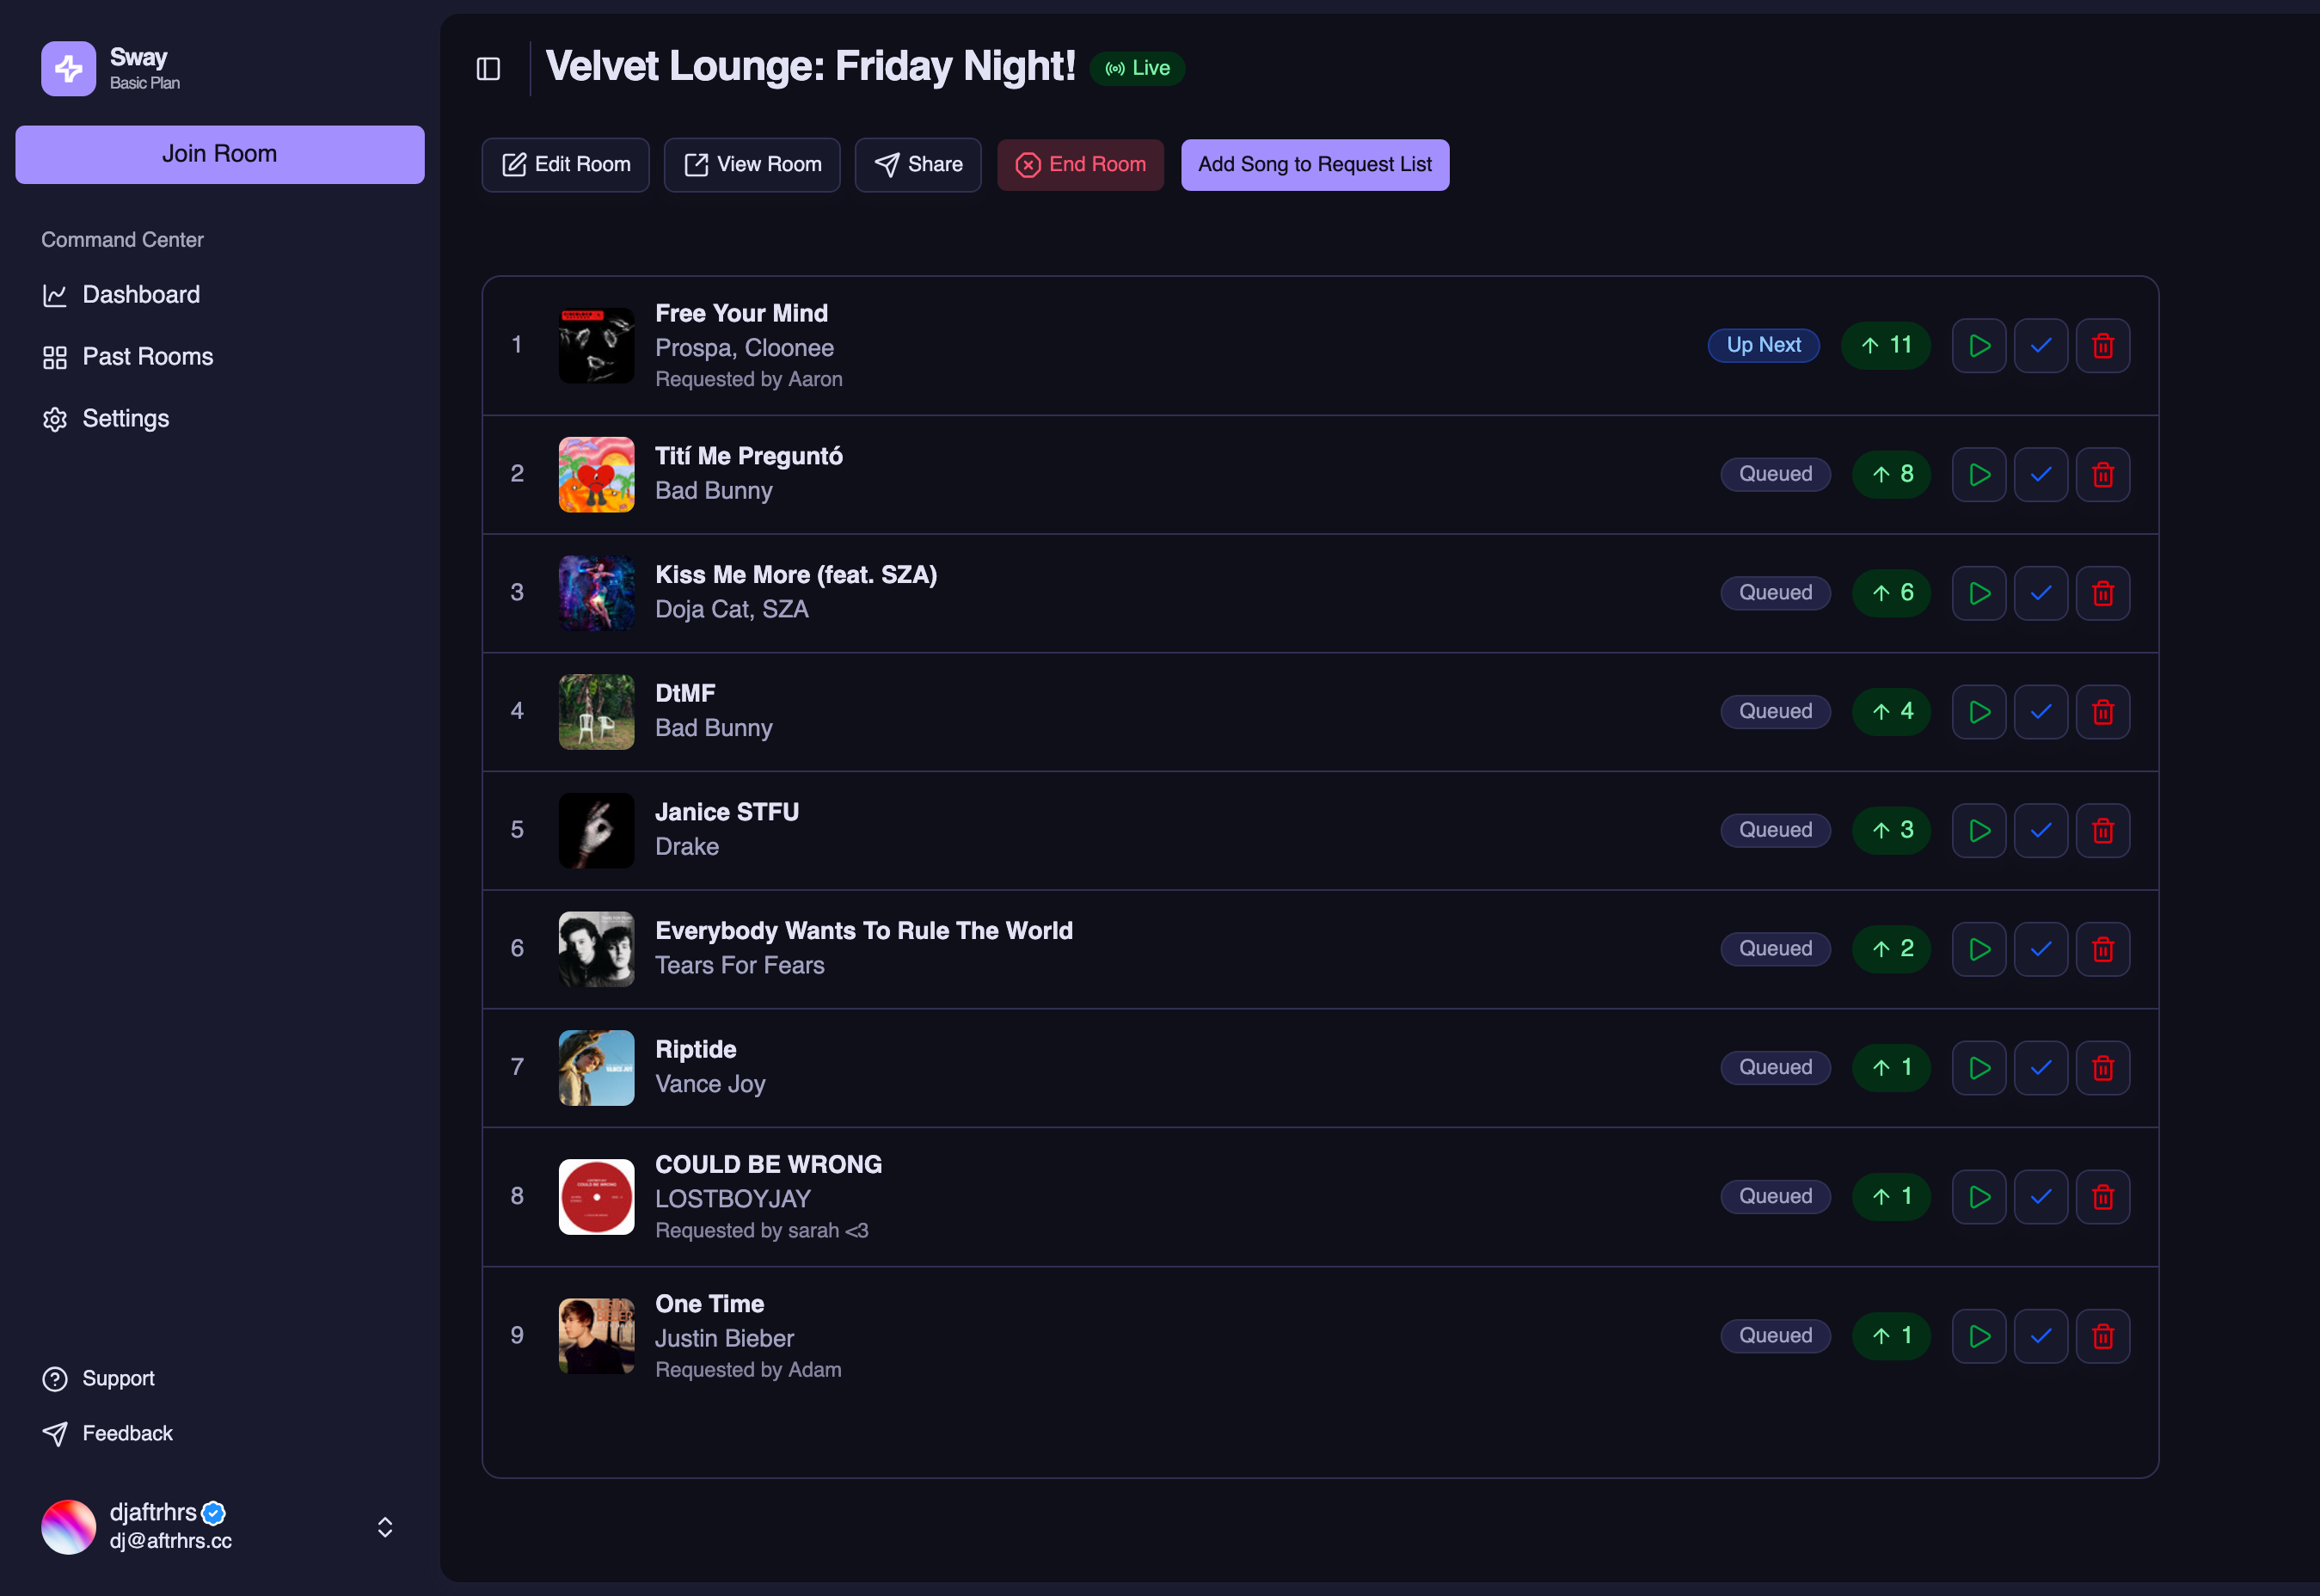2320x1596 pixels.
Task: Click Add Song to Request List
Action: (1314, 165)
